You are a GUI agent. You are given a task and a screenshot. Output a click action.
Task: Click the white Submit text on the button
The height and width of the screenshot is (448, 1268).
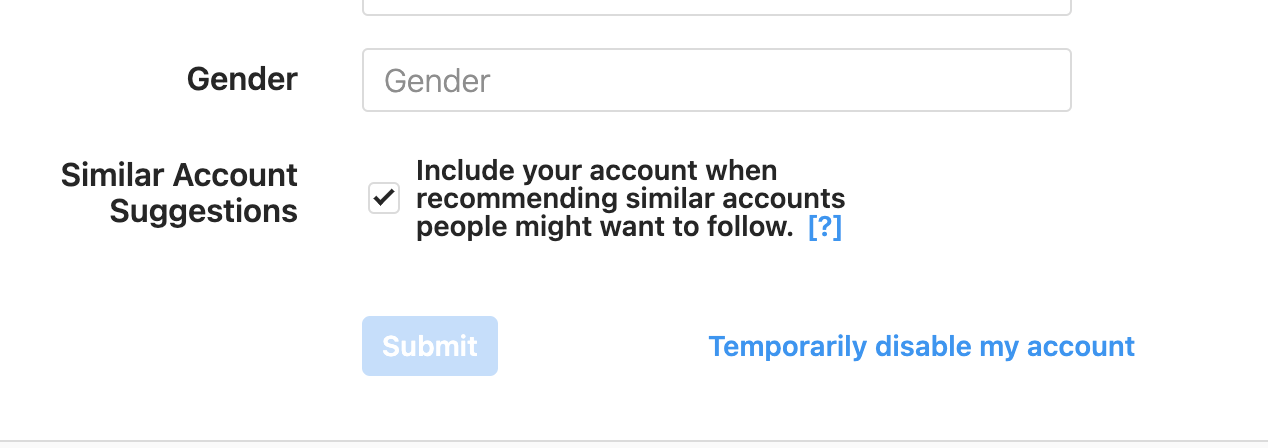point(430,346)
